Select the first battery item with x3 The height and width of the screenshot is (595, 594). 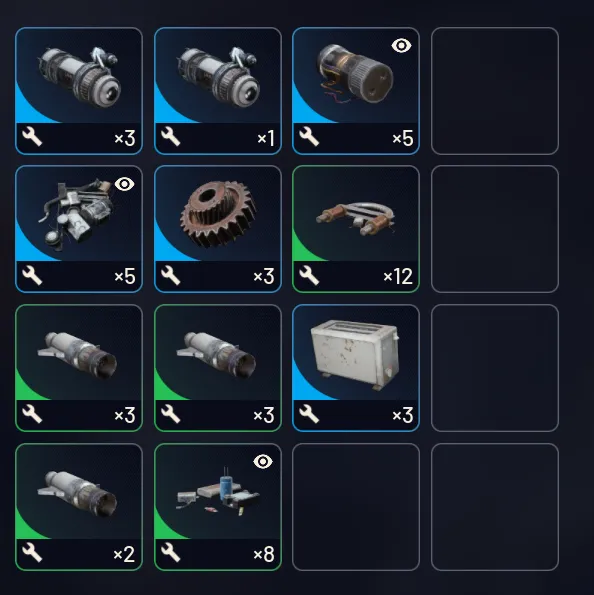point(79,91)
